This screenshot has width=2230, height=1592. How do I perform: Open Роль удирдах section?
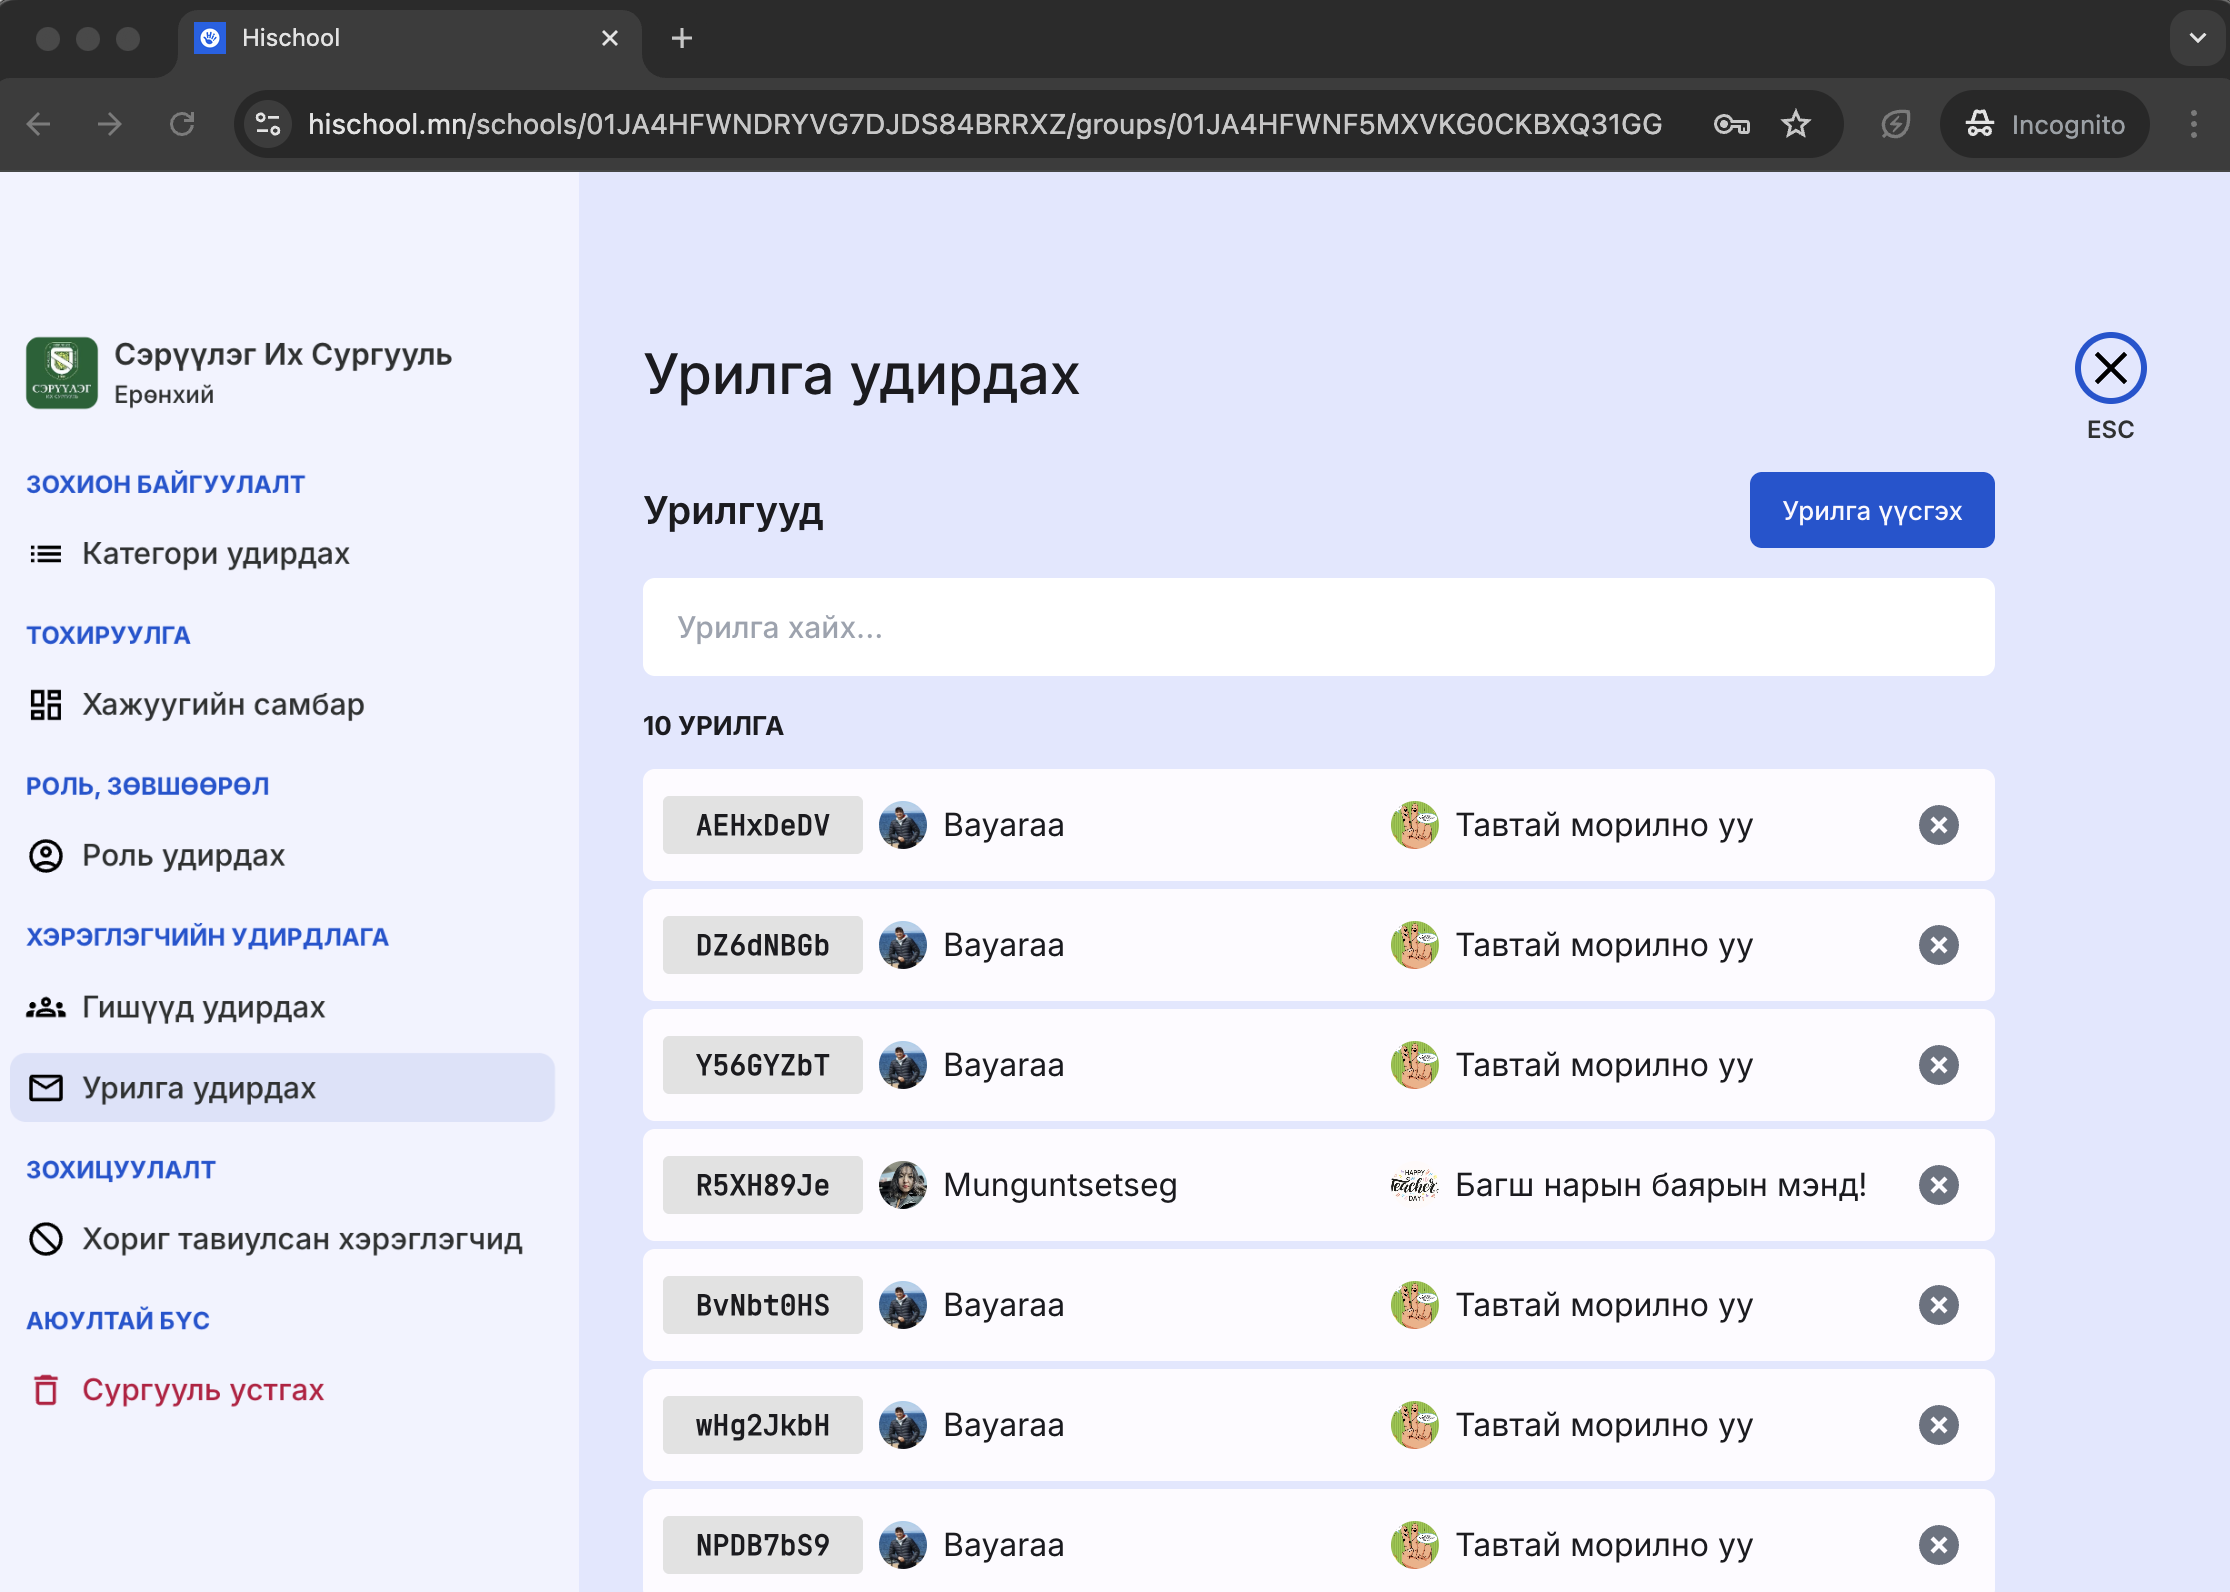[x=183, y=855]
